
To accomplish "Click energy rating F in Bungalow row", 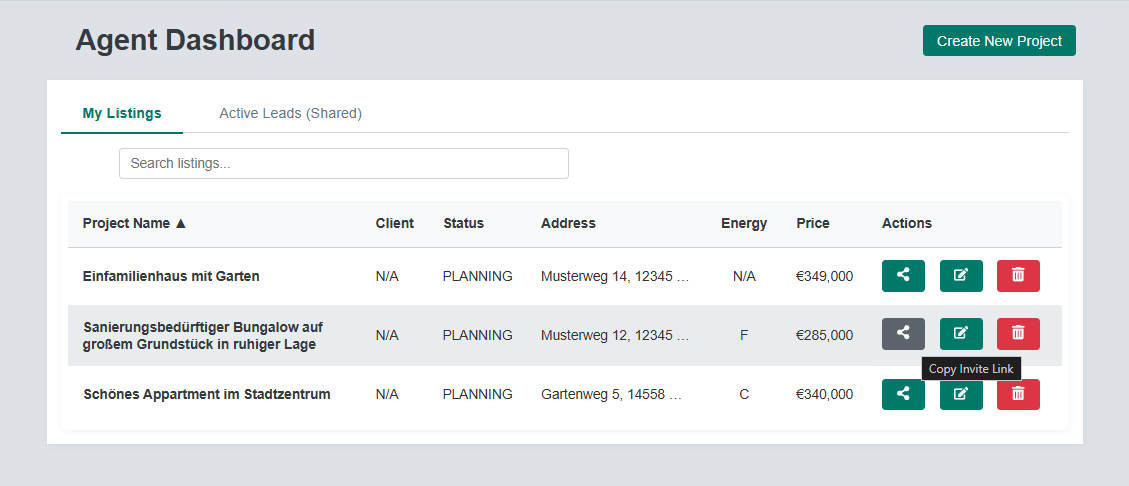I will [x=744, y=335].
